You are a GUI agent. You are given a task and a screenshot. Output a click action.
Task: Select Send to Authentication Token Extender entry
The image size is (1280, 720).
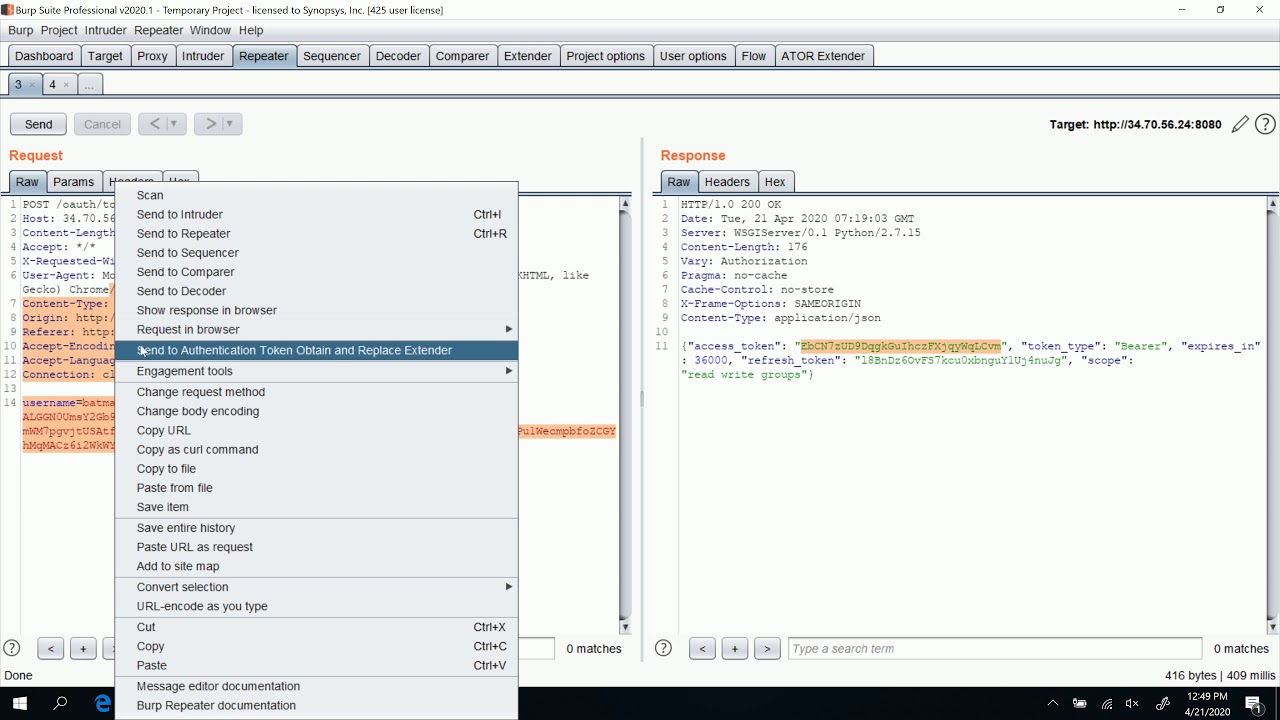pos(317,350)
